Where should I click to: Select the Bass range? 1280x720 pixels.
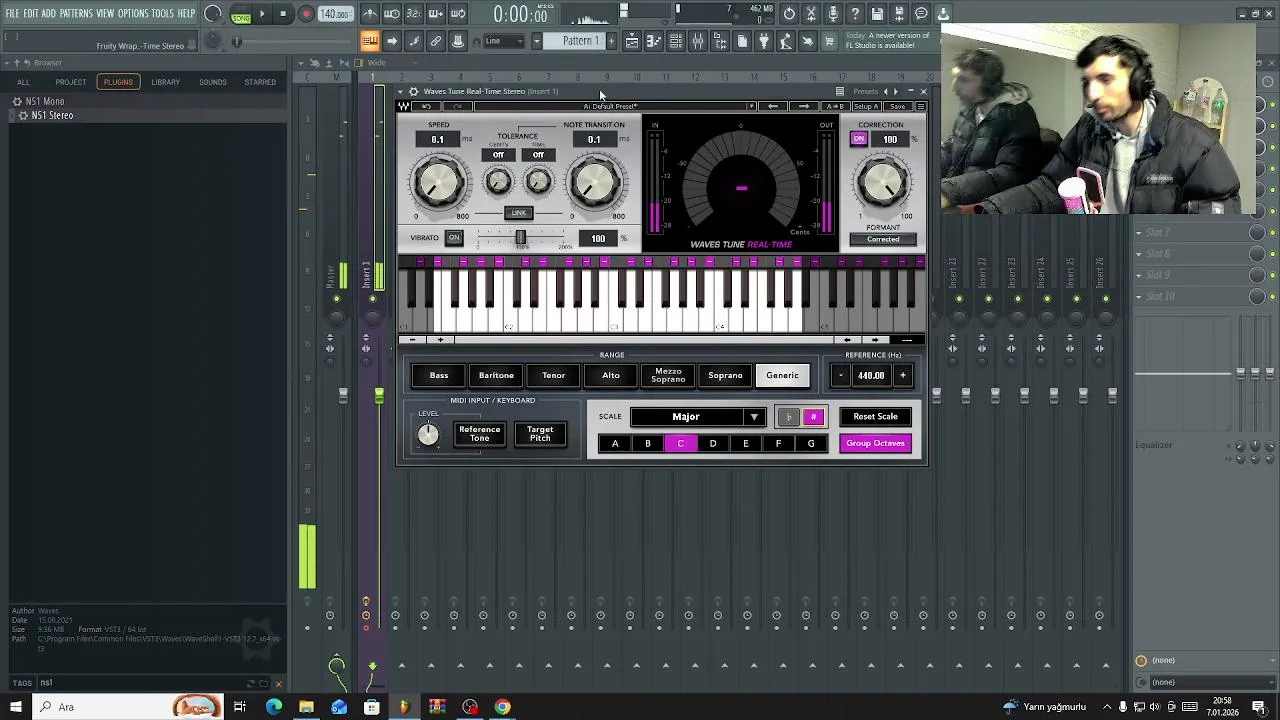point(439,376)
